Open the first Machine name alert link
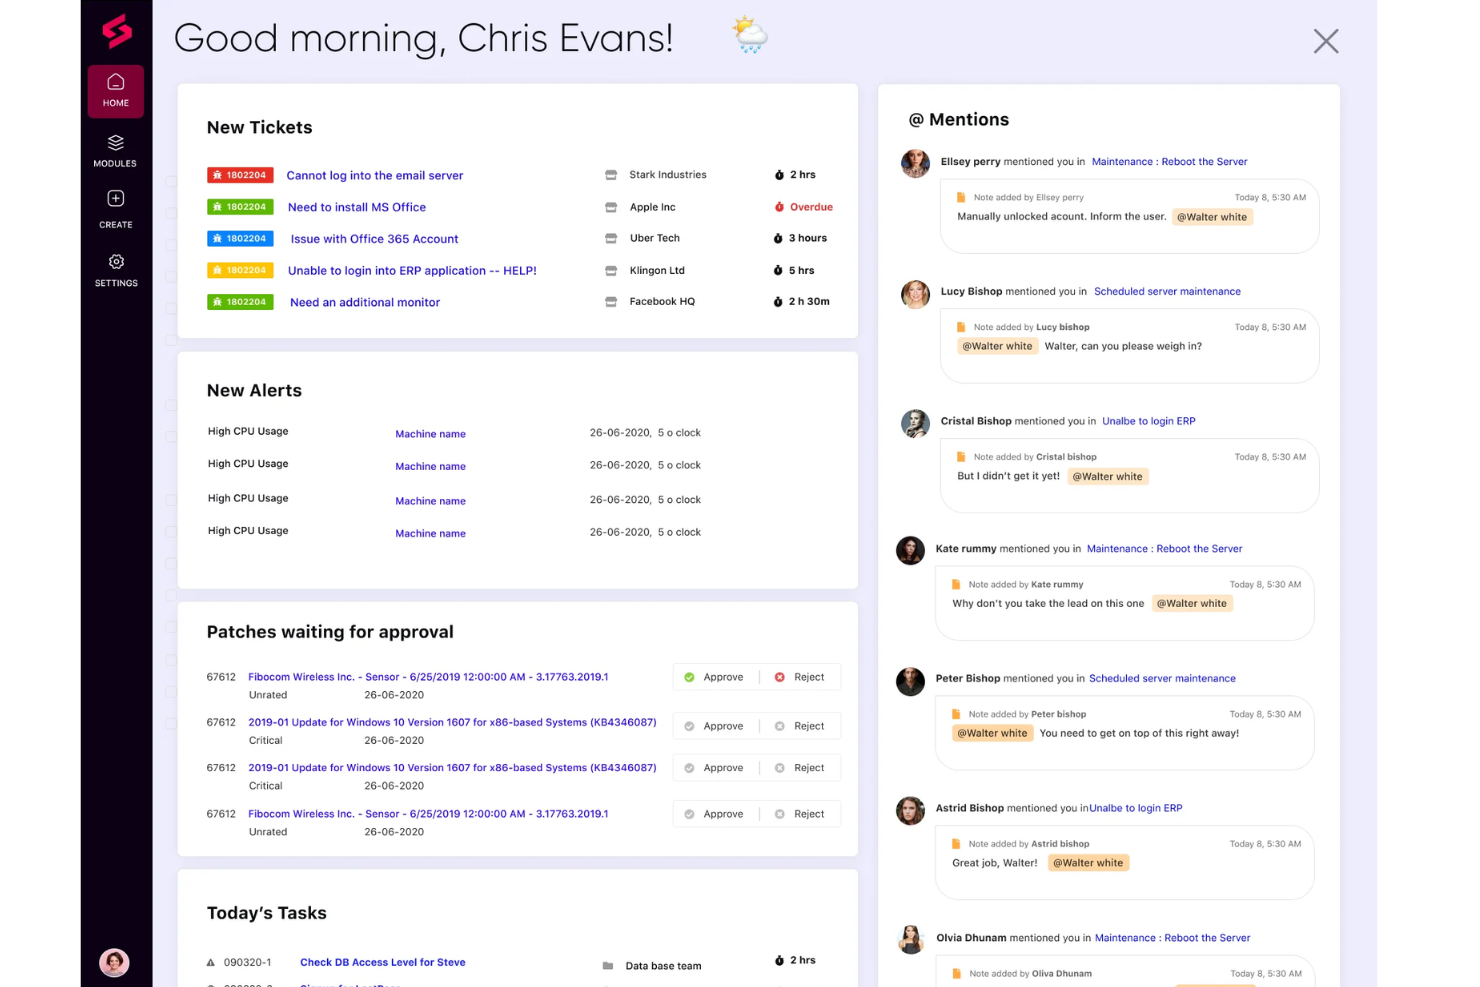This screenshot has height=987, width=1480. pos(430,434)
